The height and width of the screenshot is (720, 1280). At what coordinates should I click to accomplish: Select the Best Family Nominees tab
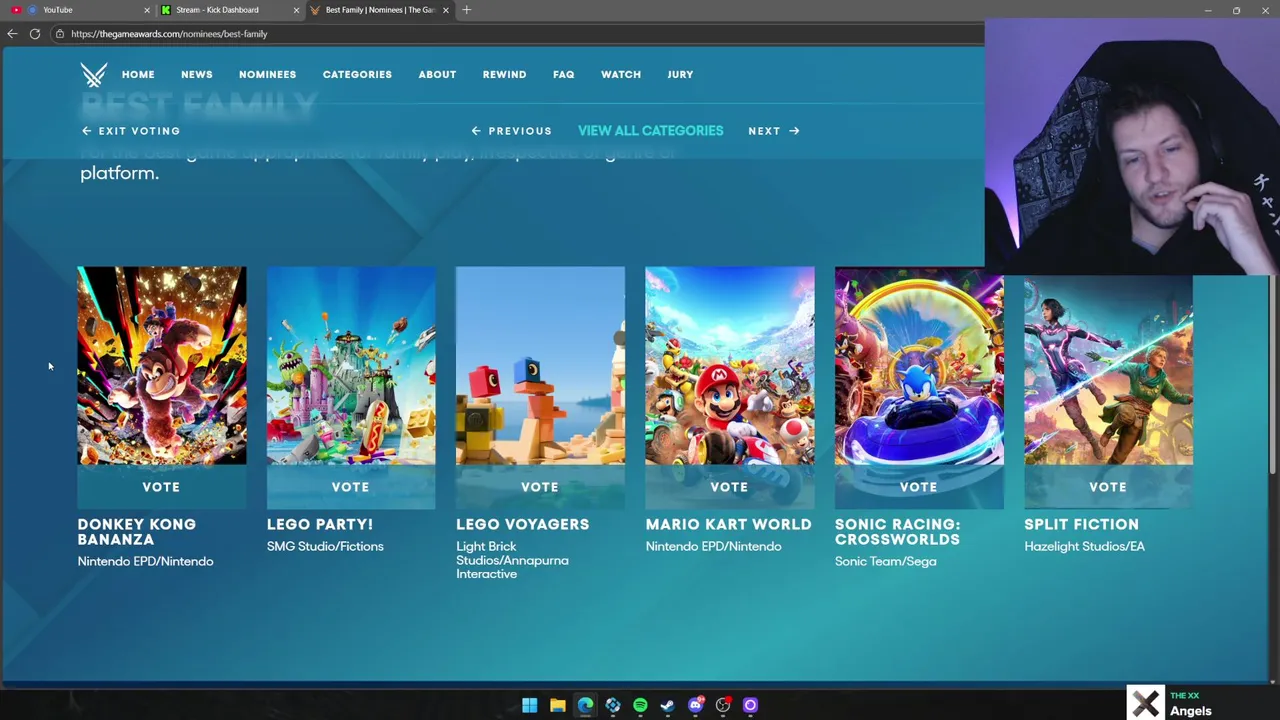tap(379, 10)
